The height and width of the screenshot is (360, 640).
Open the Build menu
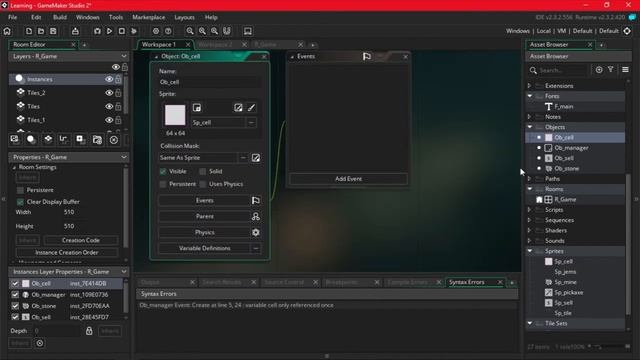(x=60, y=17)
